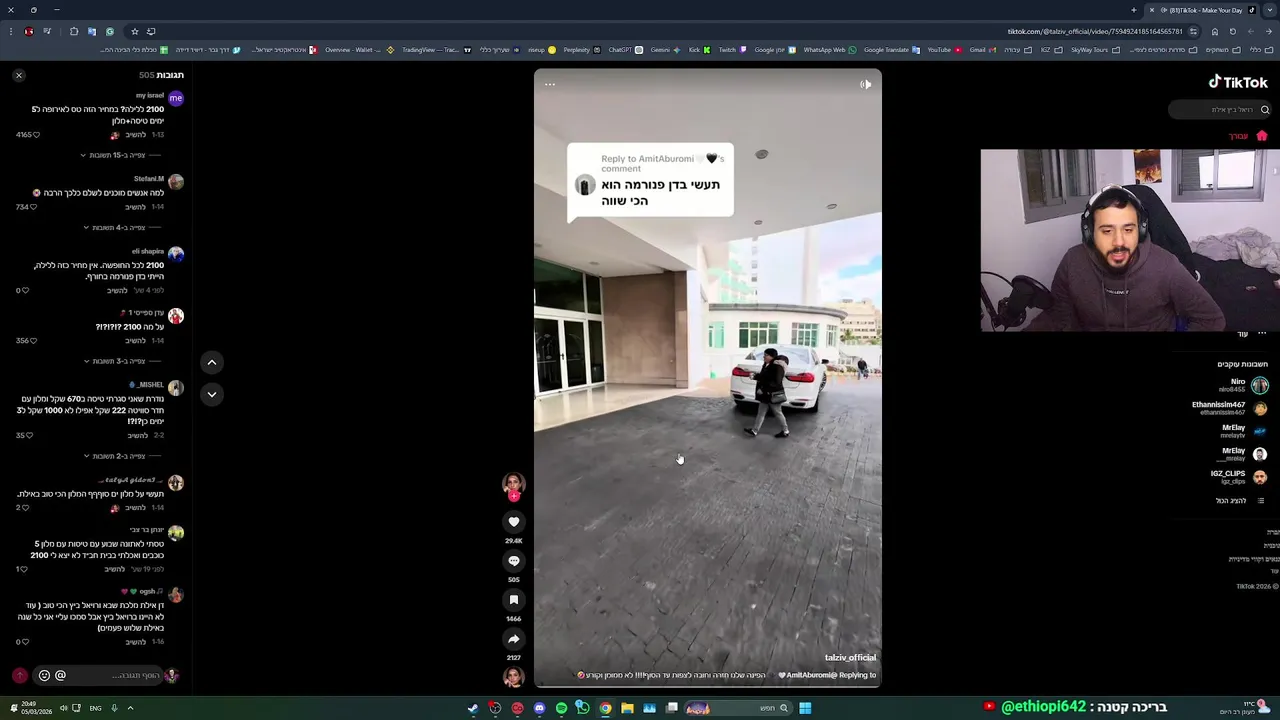Open comments via the speech bubble icon
Viewport: 1280px width, 720px height.
point(514,561)
